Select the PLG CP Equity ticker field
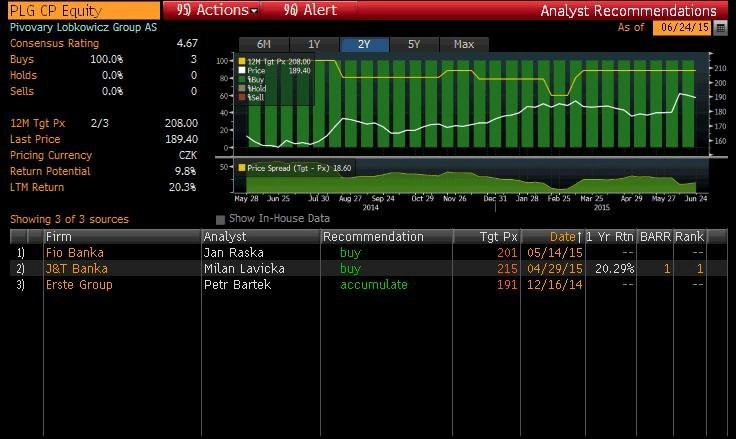 84,10
